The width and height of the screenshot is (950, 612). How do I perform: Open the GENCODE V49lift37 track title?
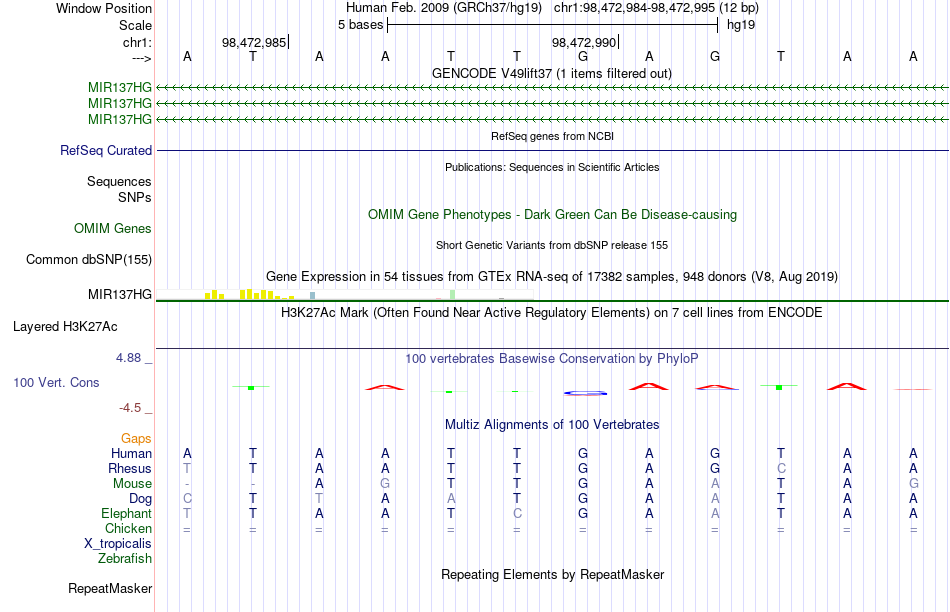tap(552, 73)
